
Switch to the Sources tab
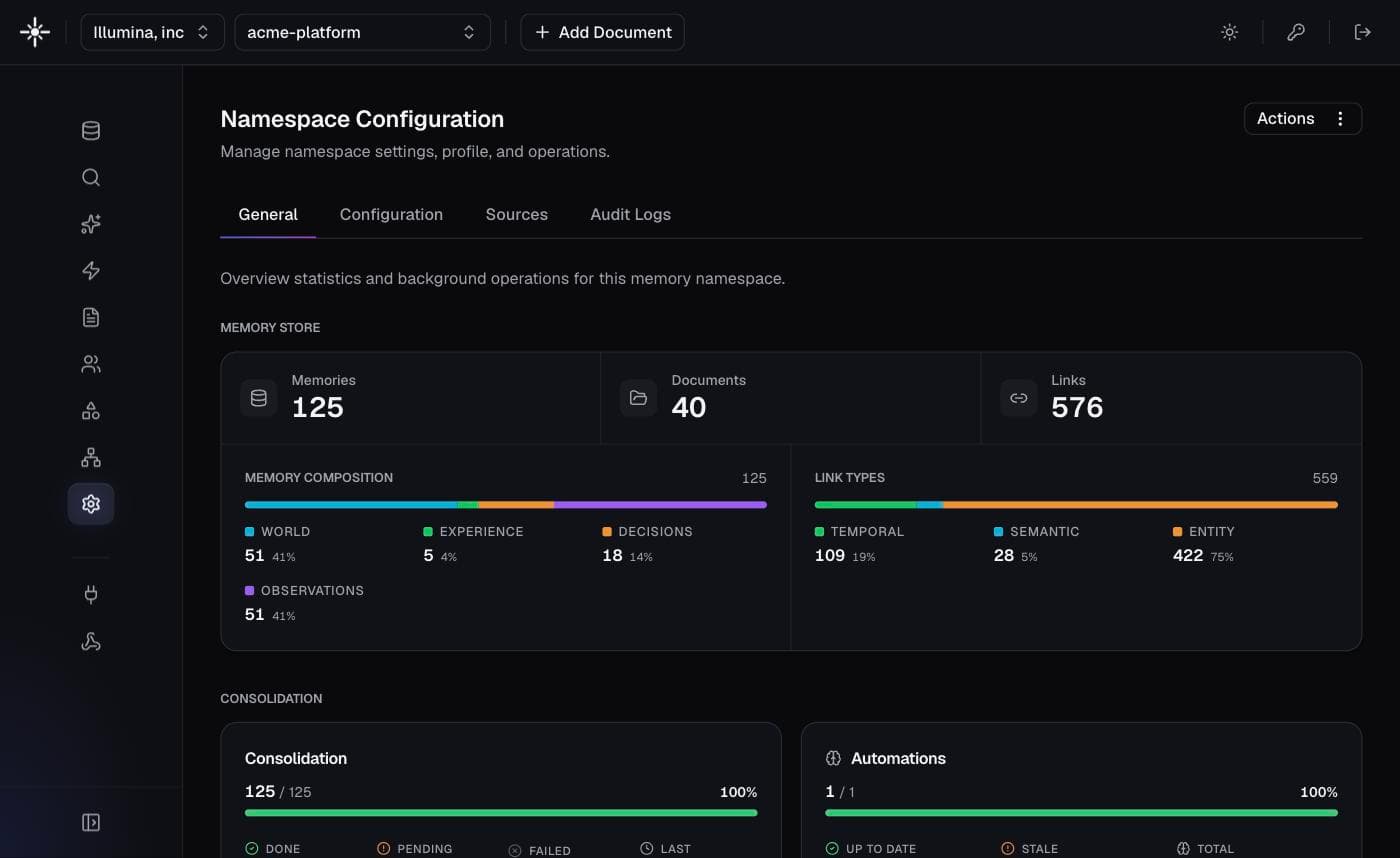[517, 215]
